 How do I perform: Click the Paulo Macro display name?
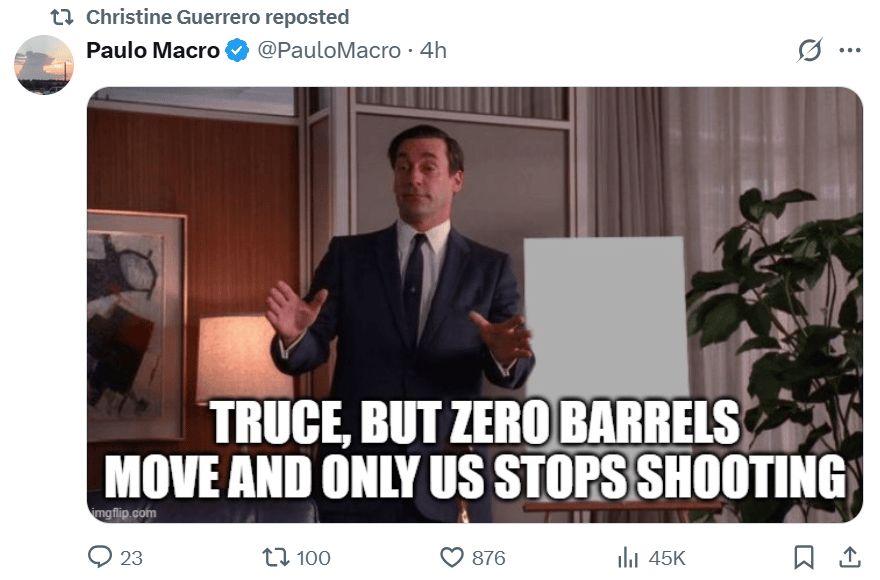tap(153, 51)
